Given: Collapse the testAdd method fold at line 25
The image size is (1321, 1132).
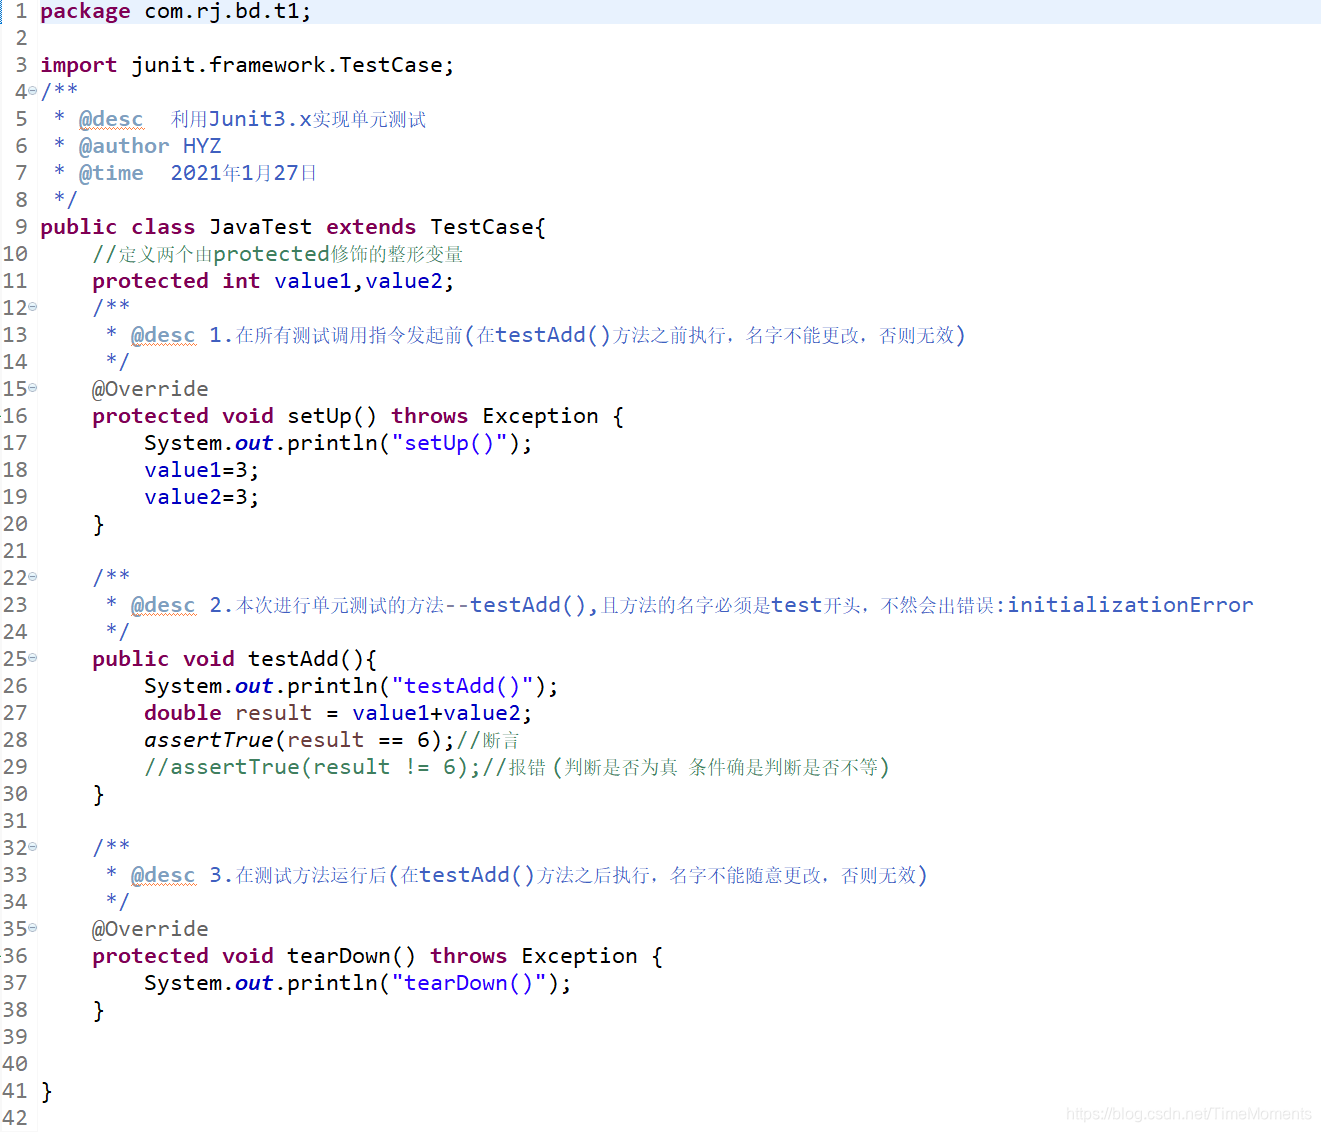Looking at the screenshot, I should tap(33, 658).
